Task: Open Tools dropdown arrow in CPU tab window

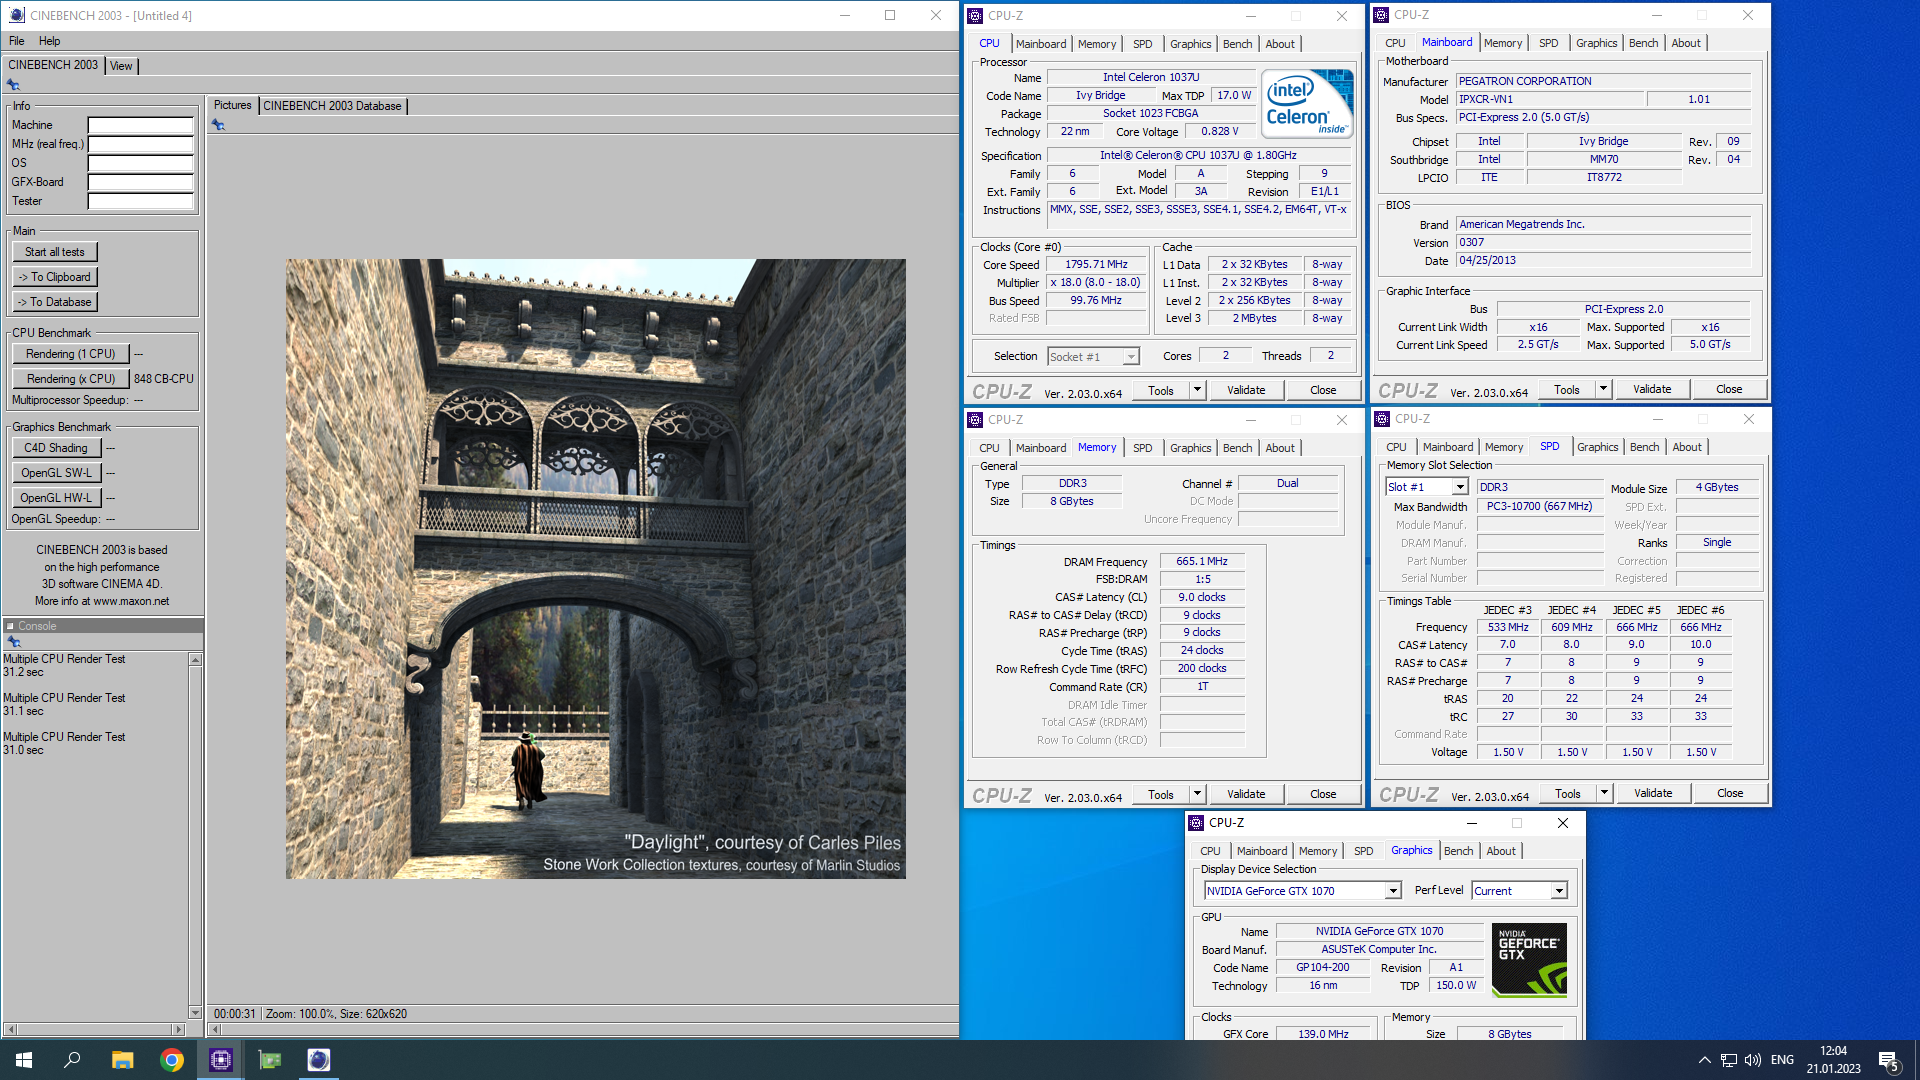Action: tap(1197, 390)
